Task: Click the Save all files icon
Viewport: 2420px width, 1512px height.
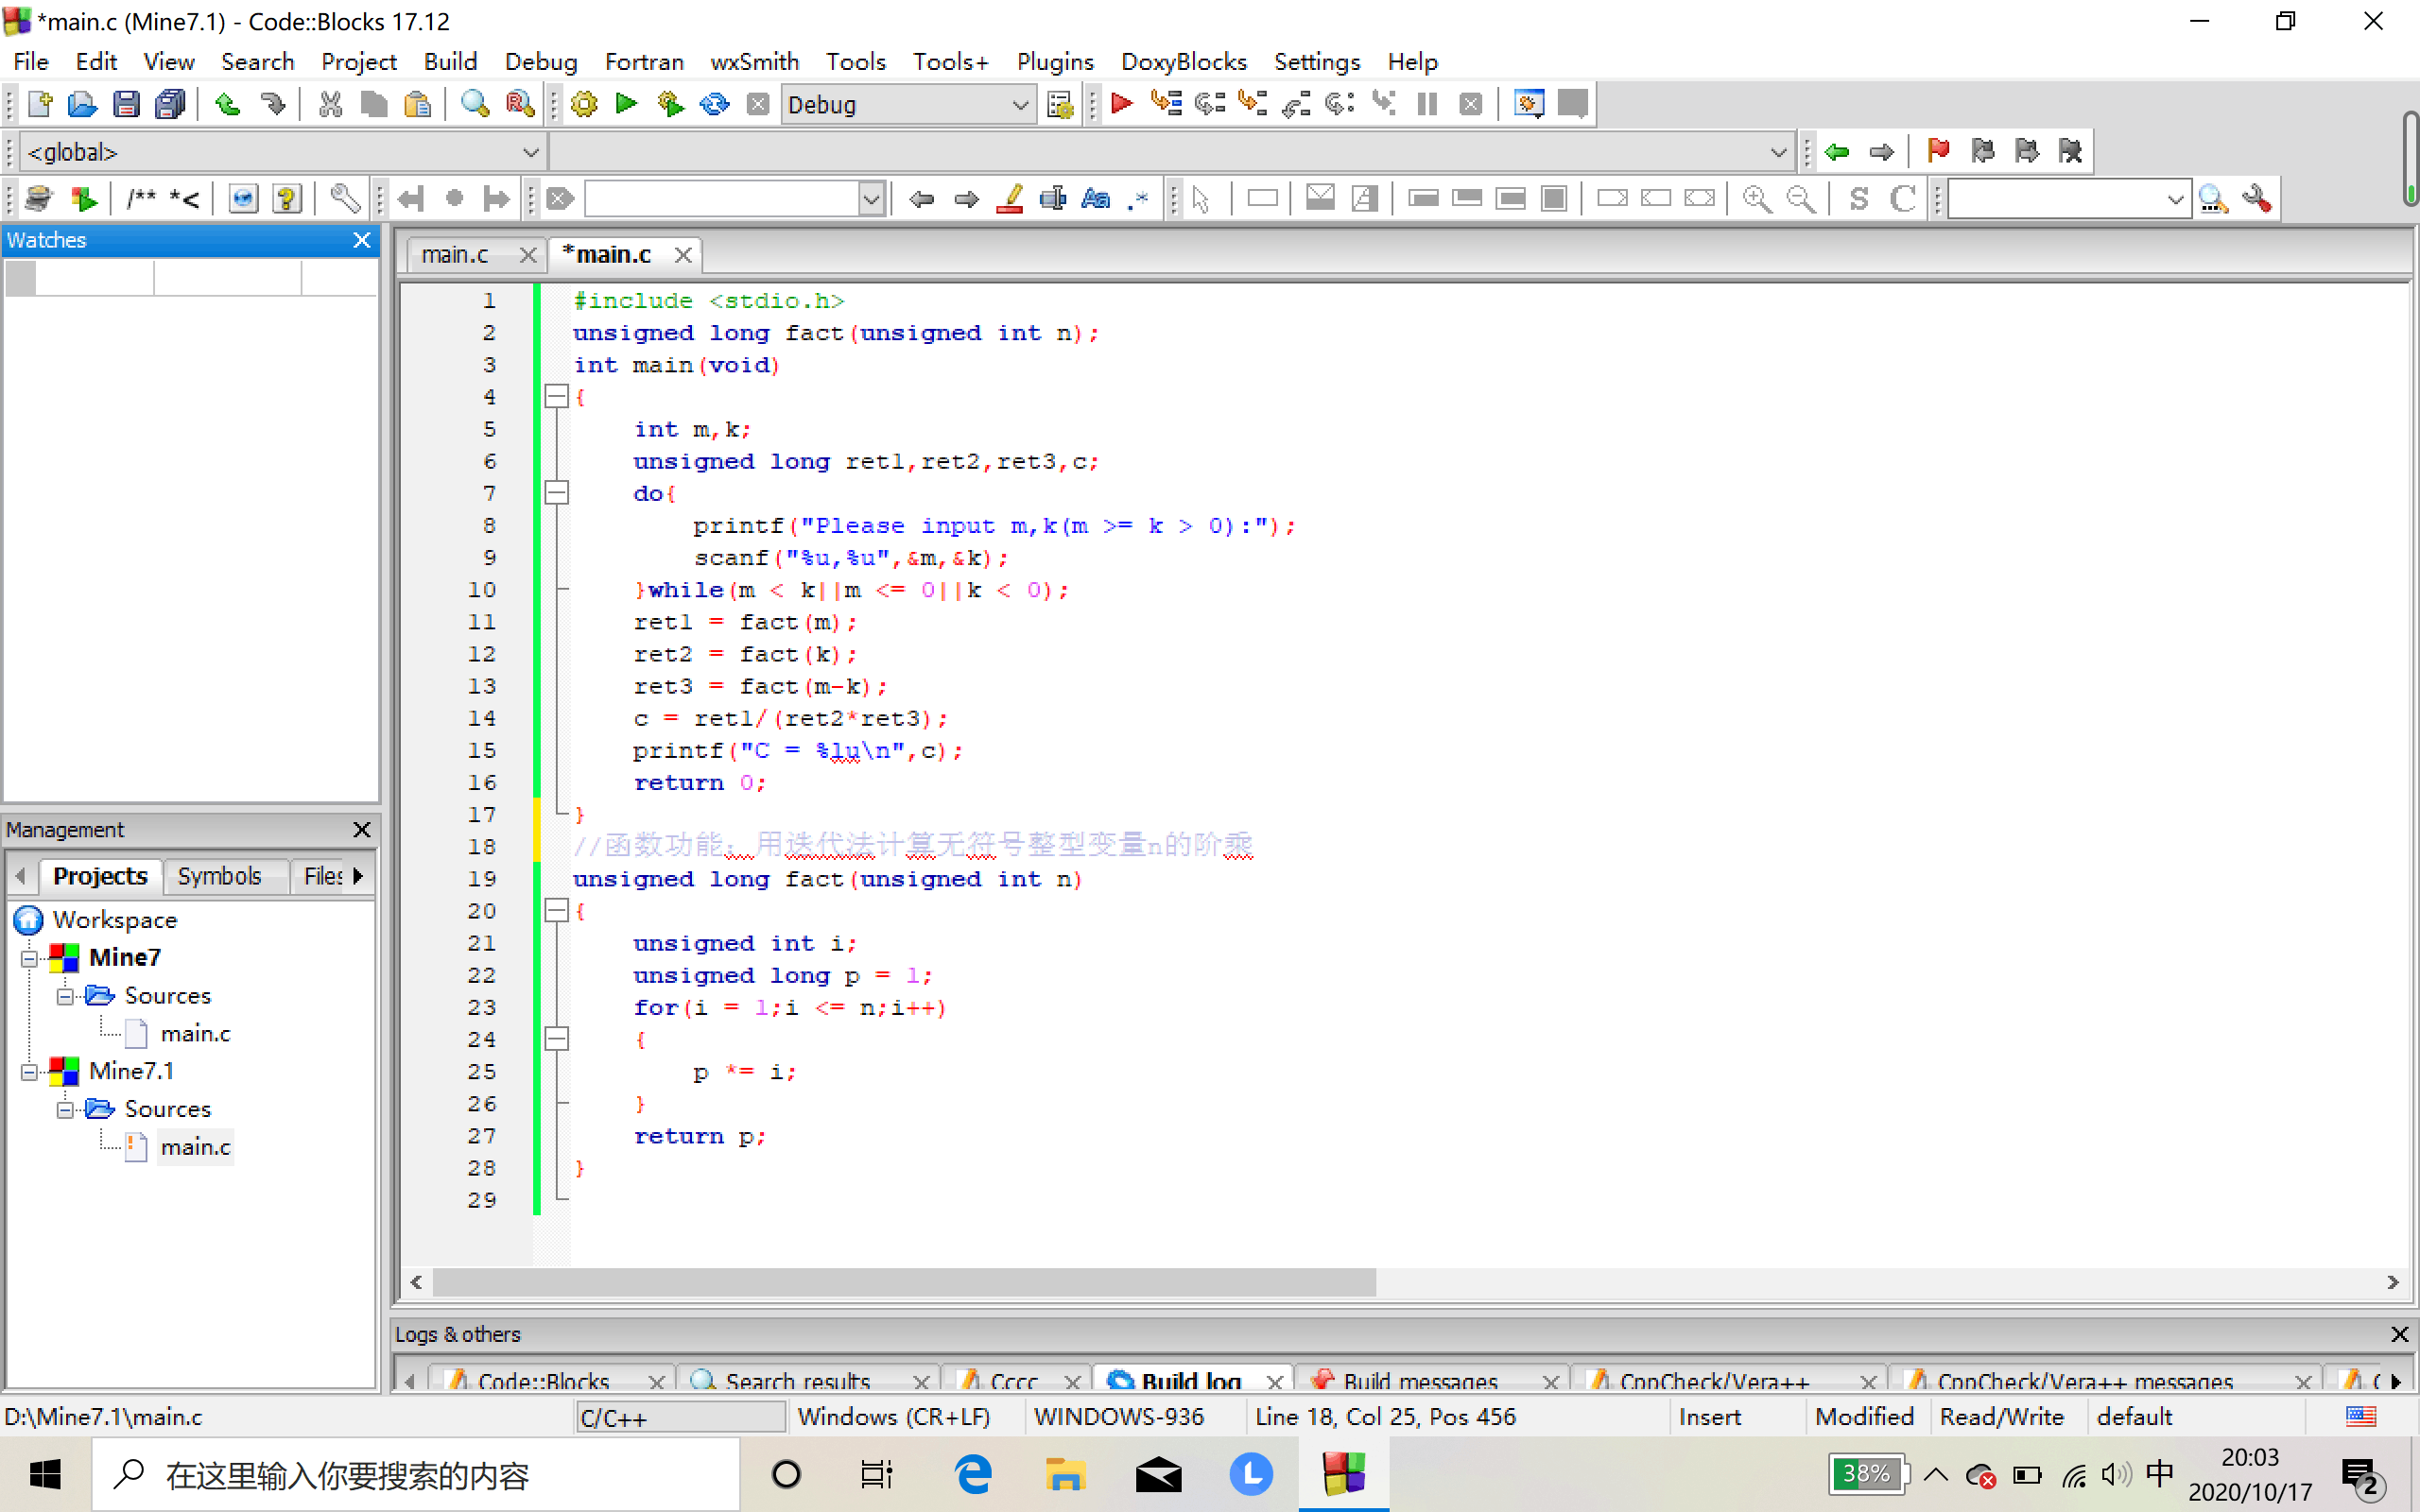Action: click(171, 104)
